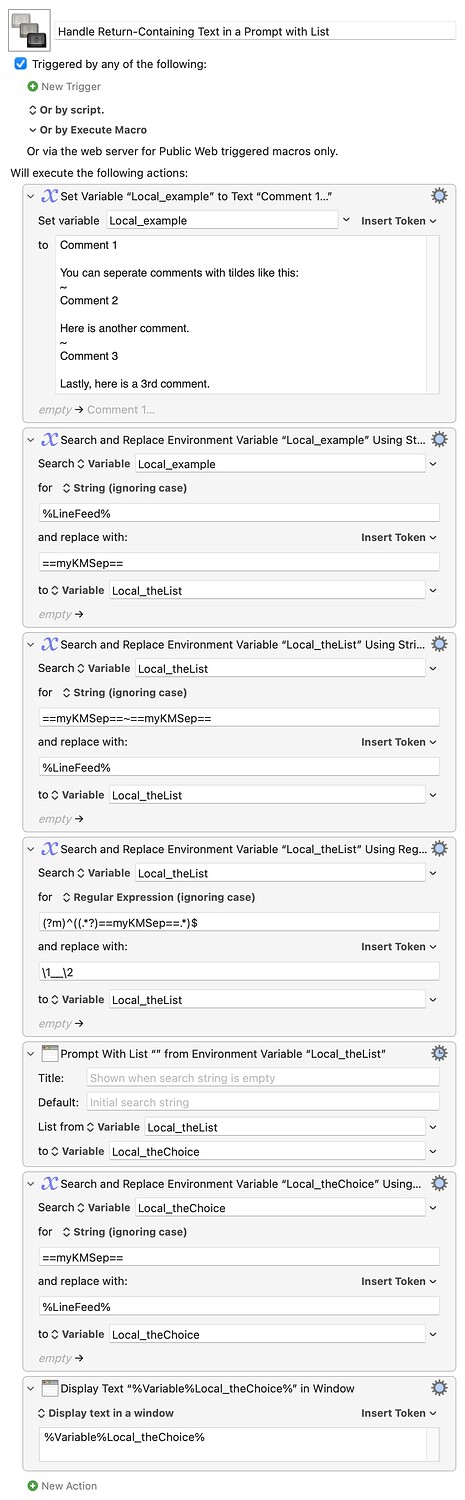Open gear menu of Display Text action

pos(438,1388)
